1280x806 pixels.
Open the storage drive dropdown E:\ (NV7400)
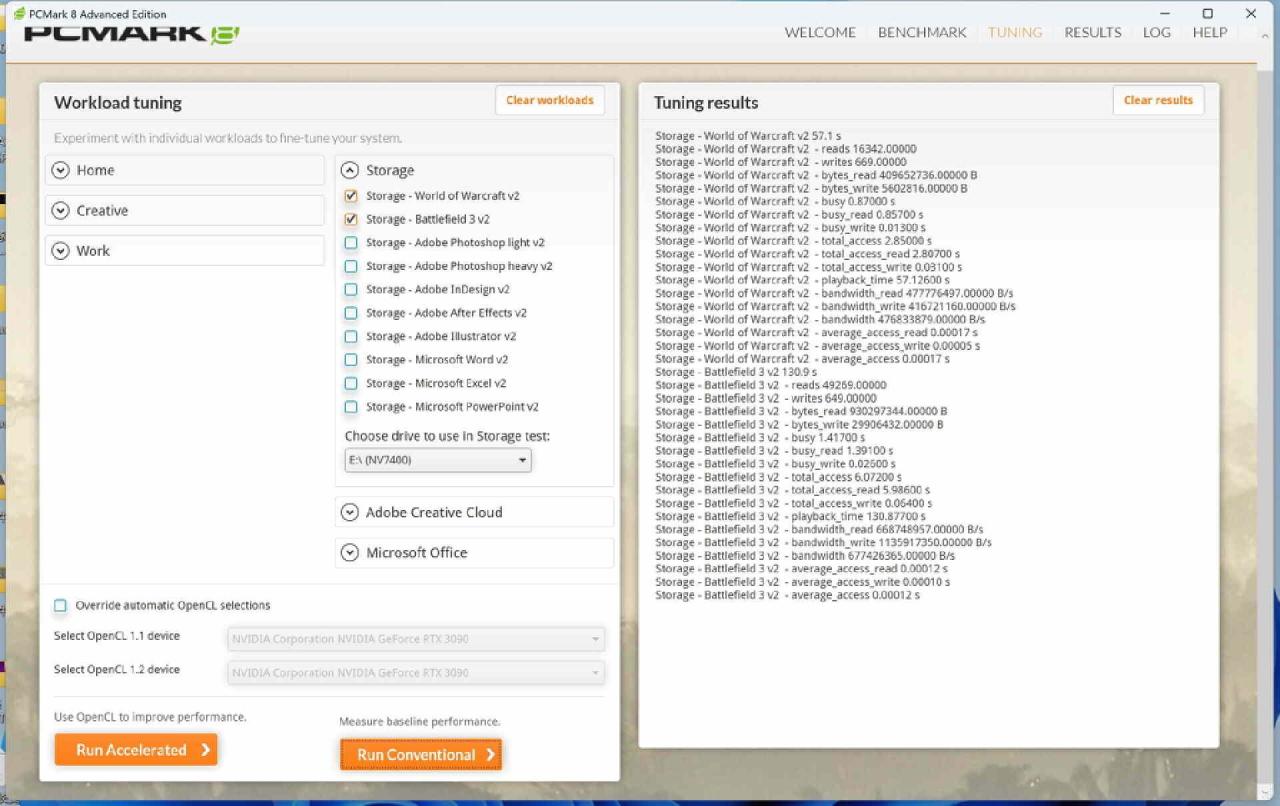point(437,460)
